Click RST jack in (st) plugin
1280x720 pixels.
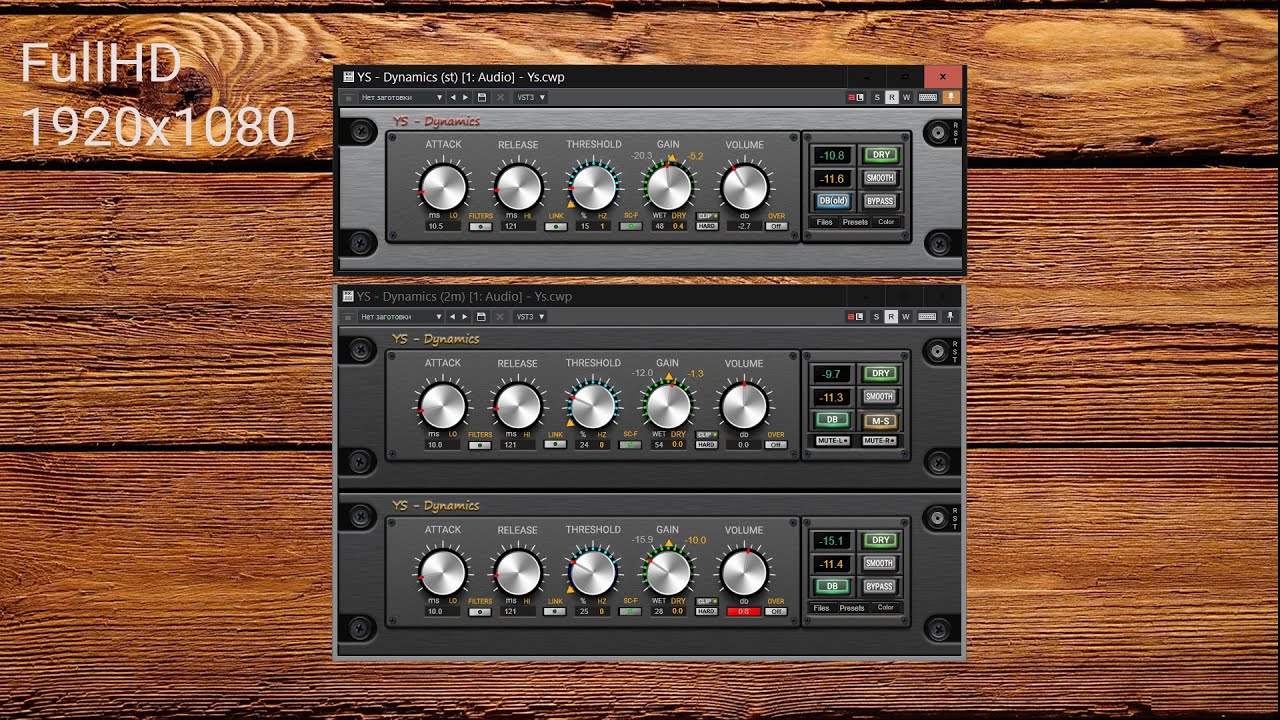pos(938,132)
